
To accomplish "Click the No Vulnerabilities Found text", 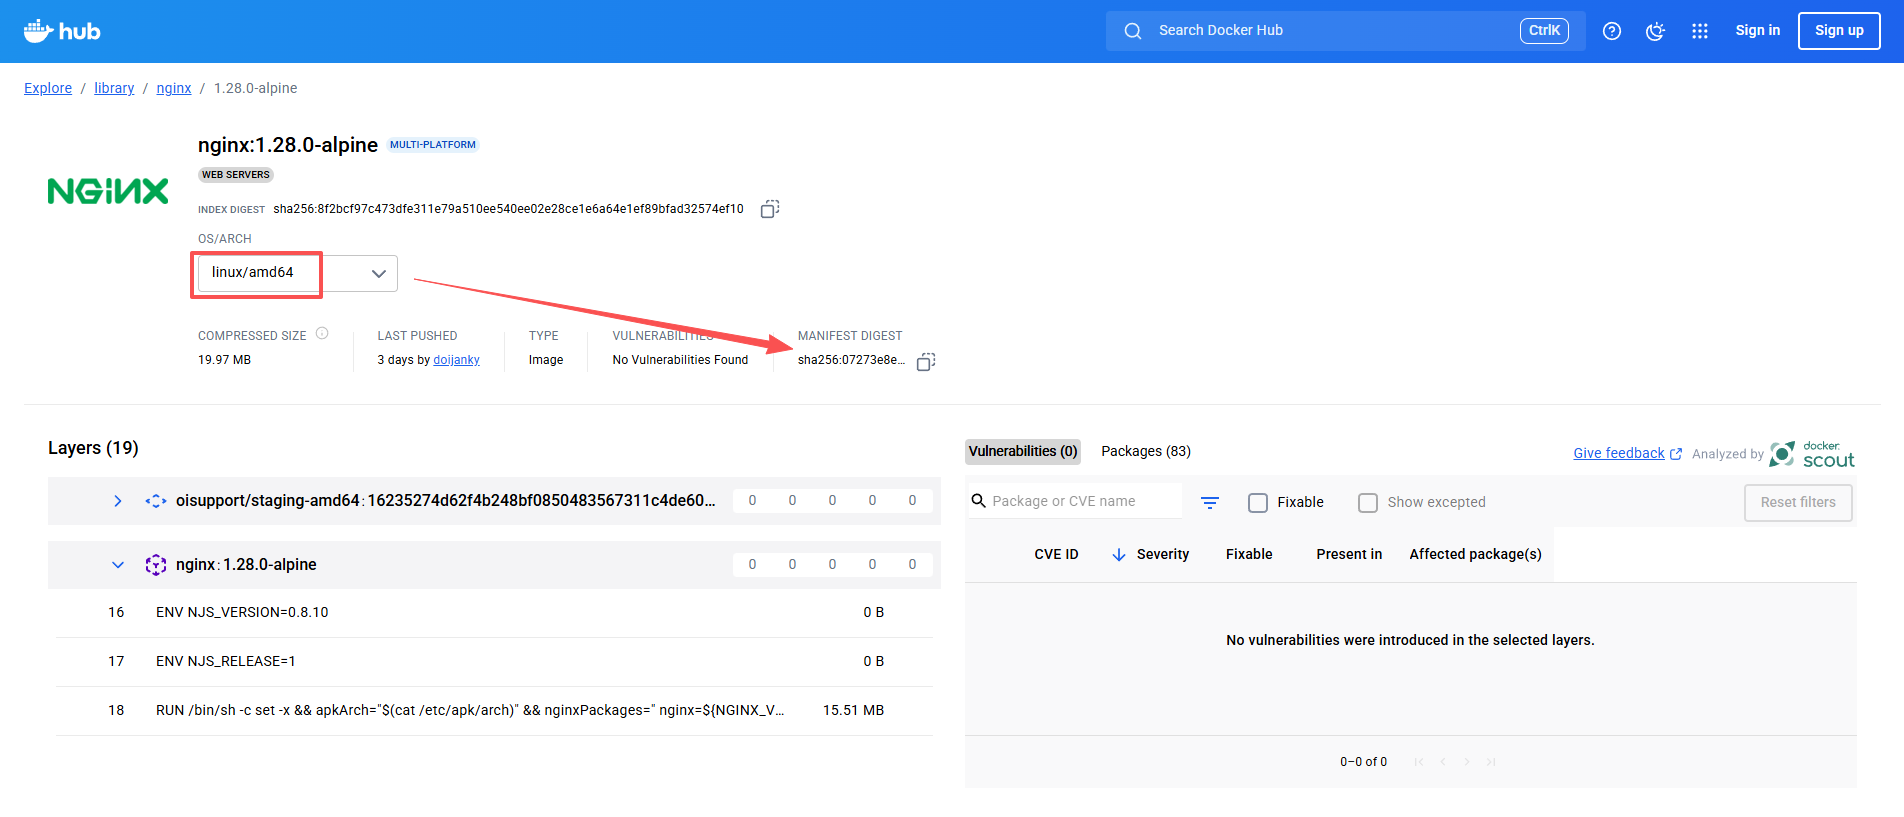I will point(680,361).
